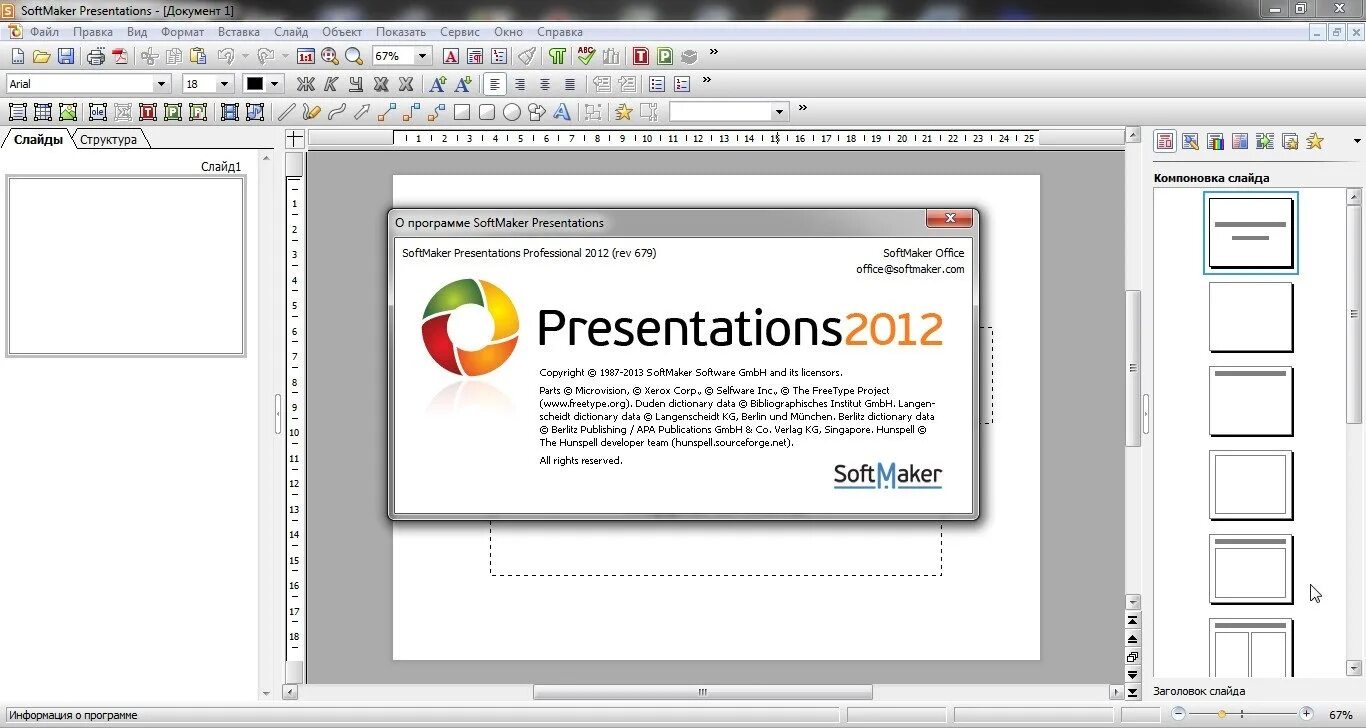Open the Слайд menu

tap(291, 32)
